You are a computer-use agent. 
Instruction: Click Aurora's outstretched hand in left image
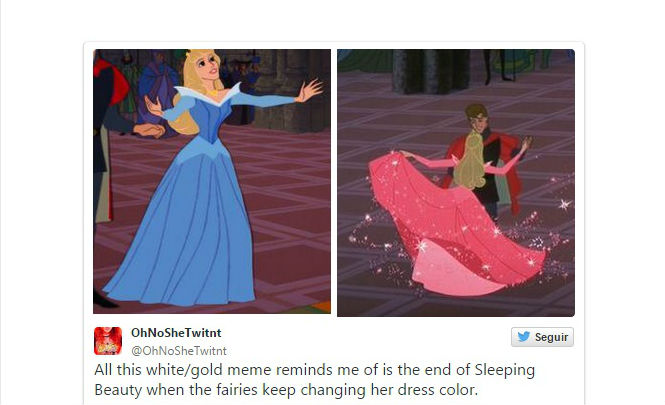point(311,90)
